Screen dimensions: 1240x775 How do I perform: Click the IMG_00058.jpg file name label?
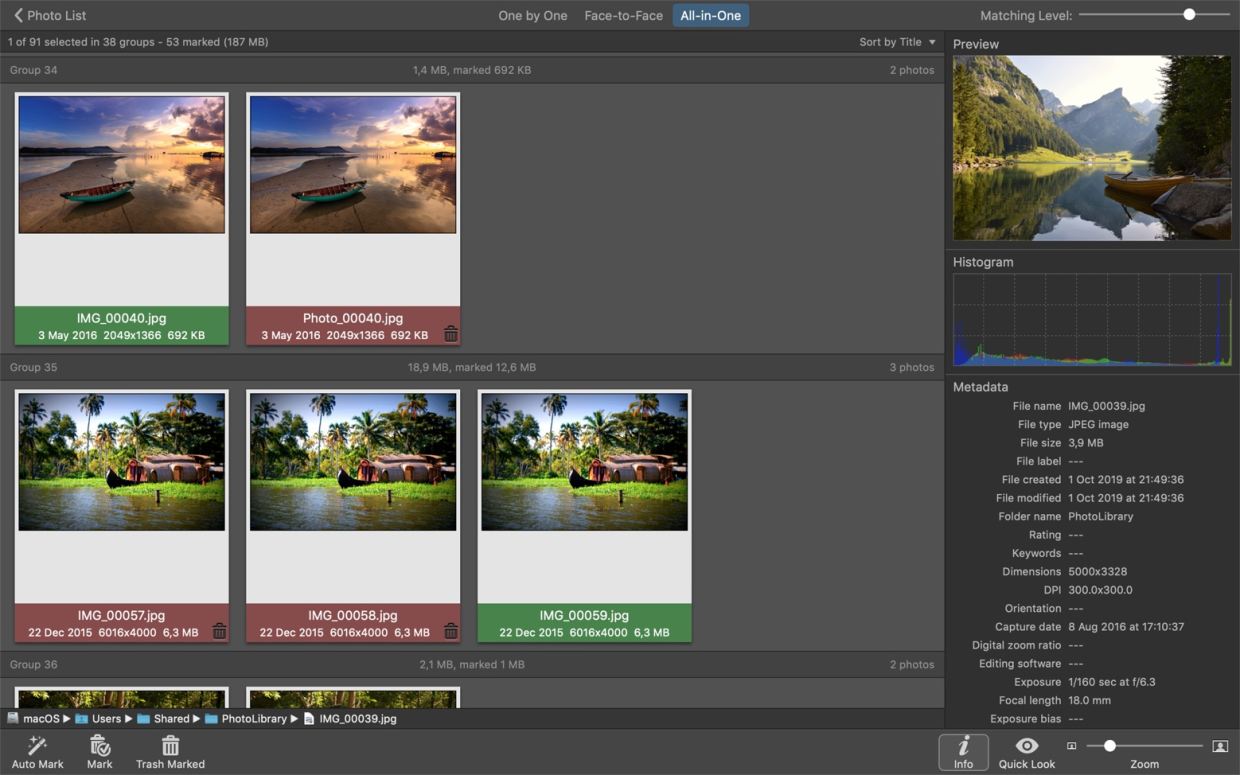pos(353,615)
